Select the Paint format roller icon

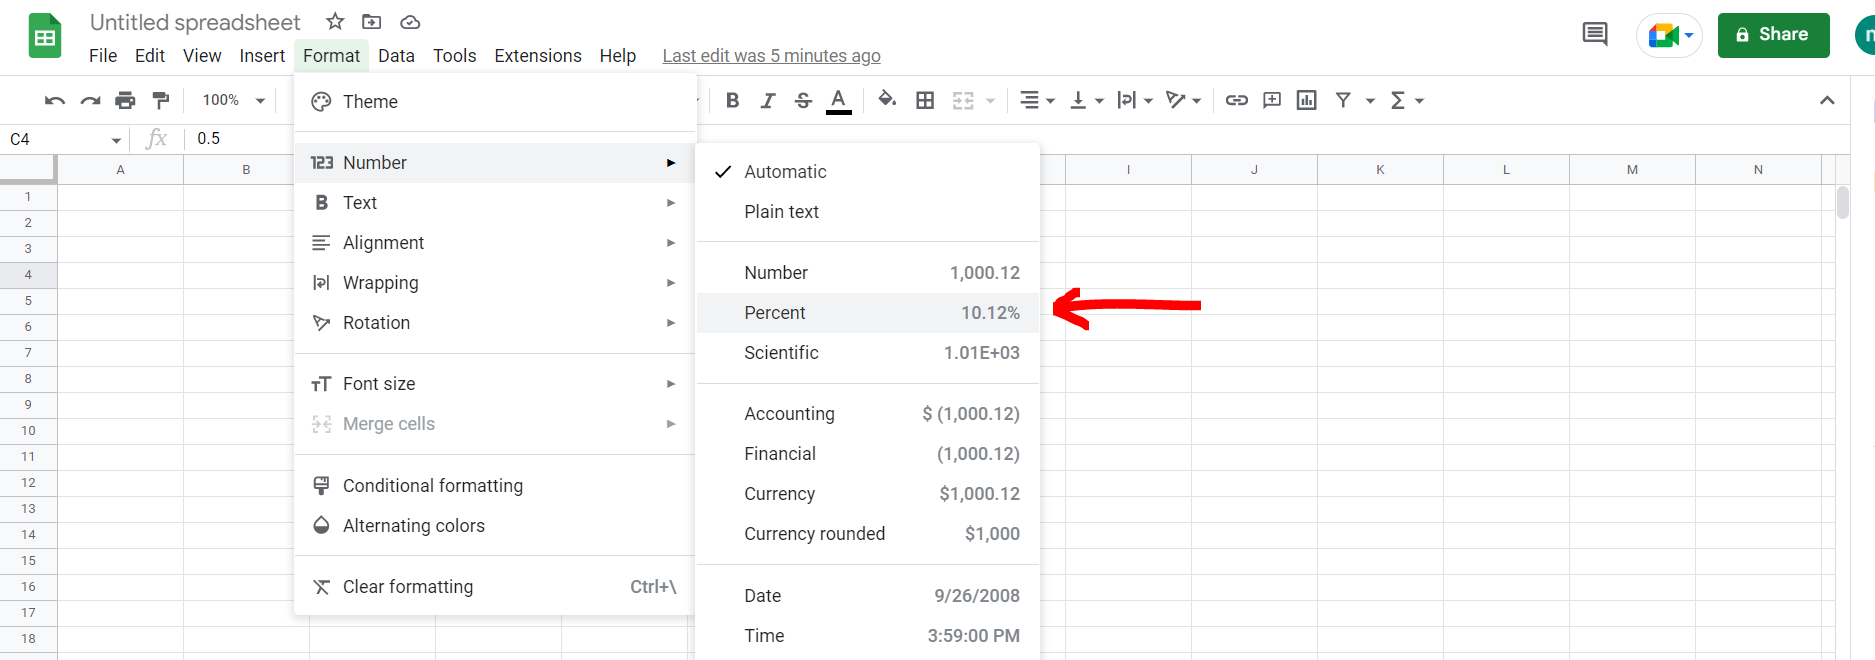tap(160, 100)
